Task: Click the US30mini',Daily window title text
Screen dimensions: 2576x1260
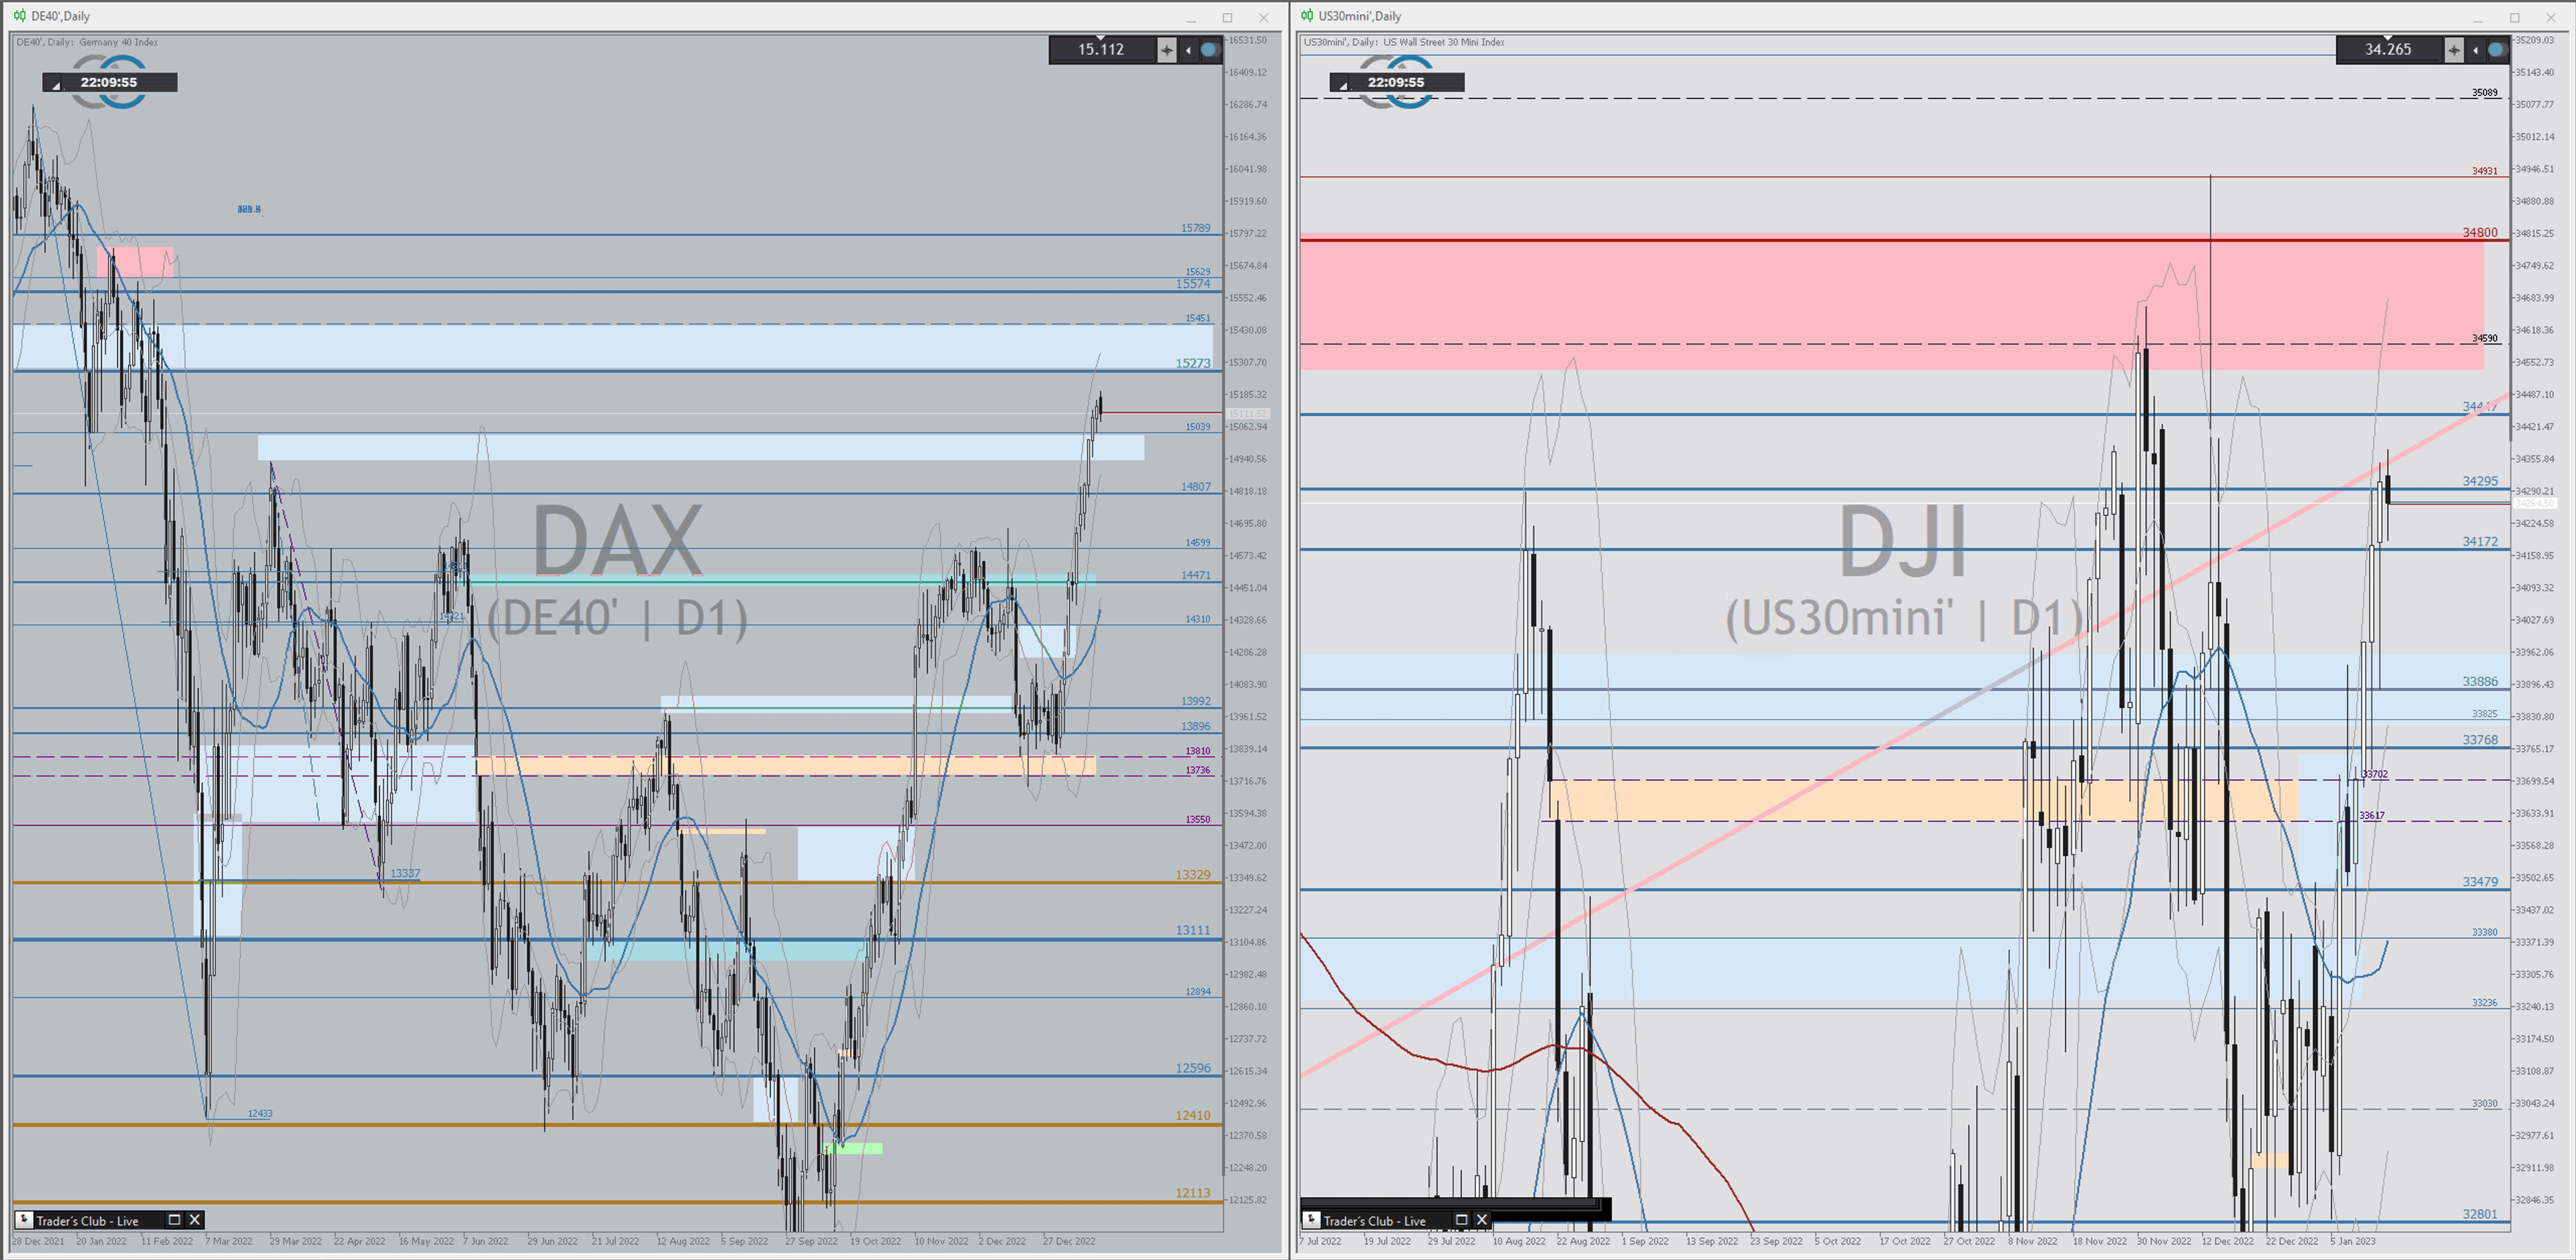Action: point(1359,16)
